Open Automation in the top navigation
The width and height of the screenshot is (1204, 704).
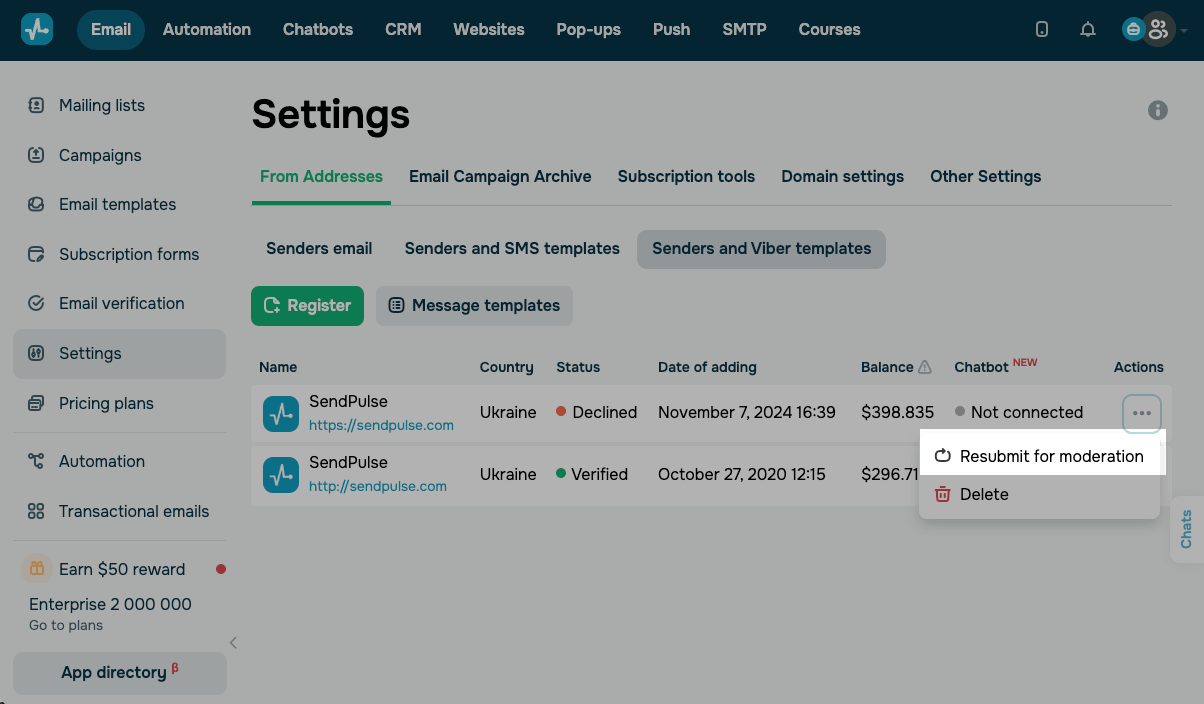point(207,30)
